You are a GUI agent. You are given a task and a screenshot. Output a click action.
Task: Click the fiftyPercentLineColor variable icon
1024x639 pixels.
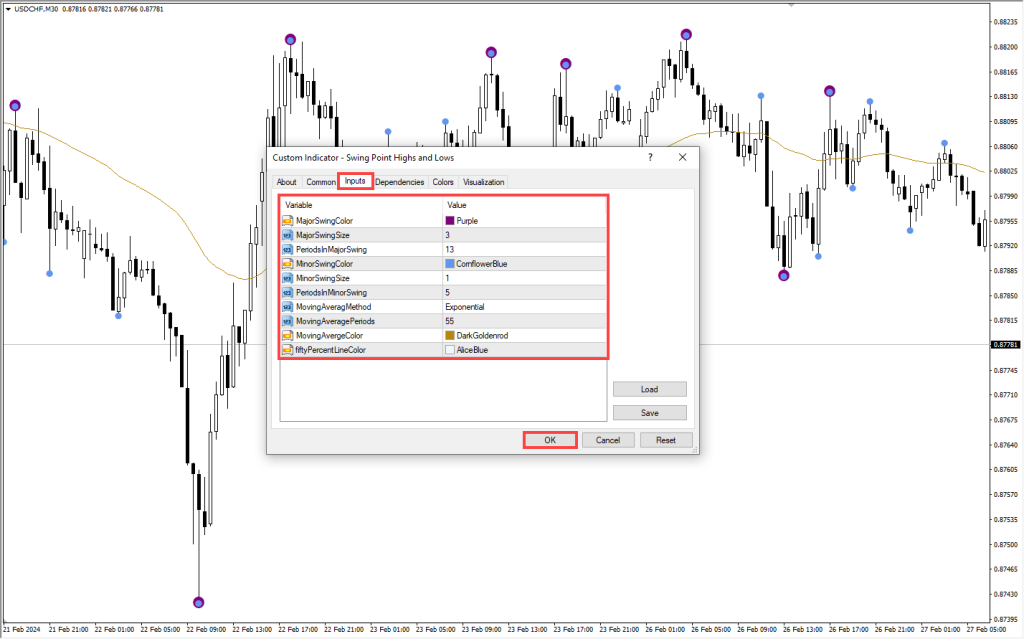[x=287, y=350]
